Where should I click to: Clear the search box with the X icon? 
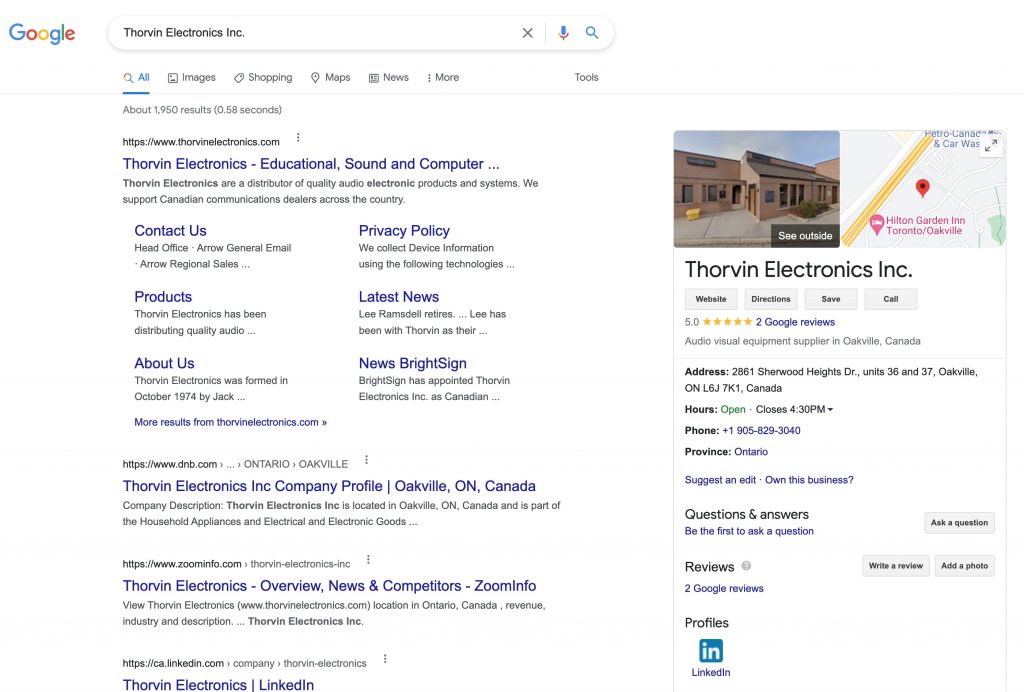528,33
